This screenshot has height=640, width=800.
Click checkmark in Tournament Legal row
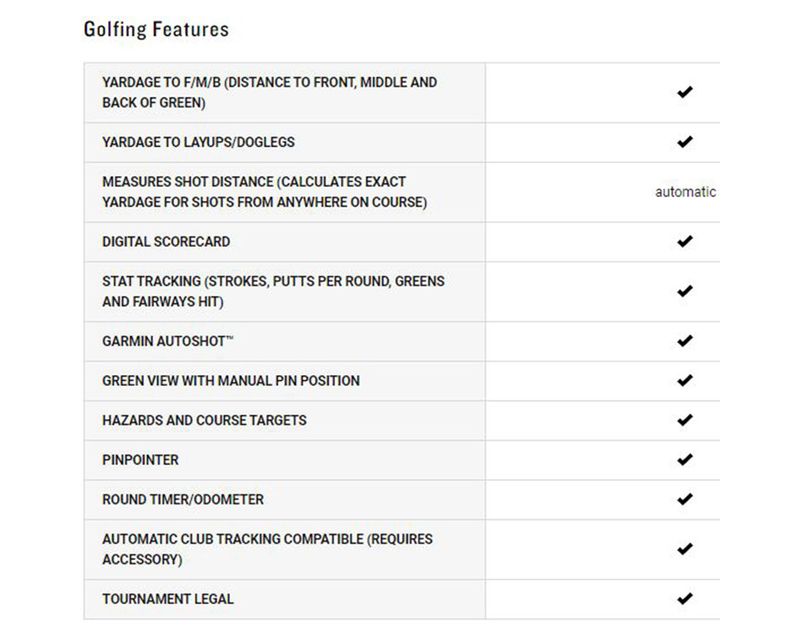[x=685, y=599]
